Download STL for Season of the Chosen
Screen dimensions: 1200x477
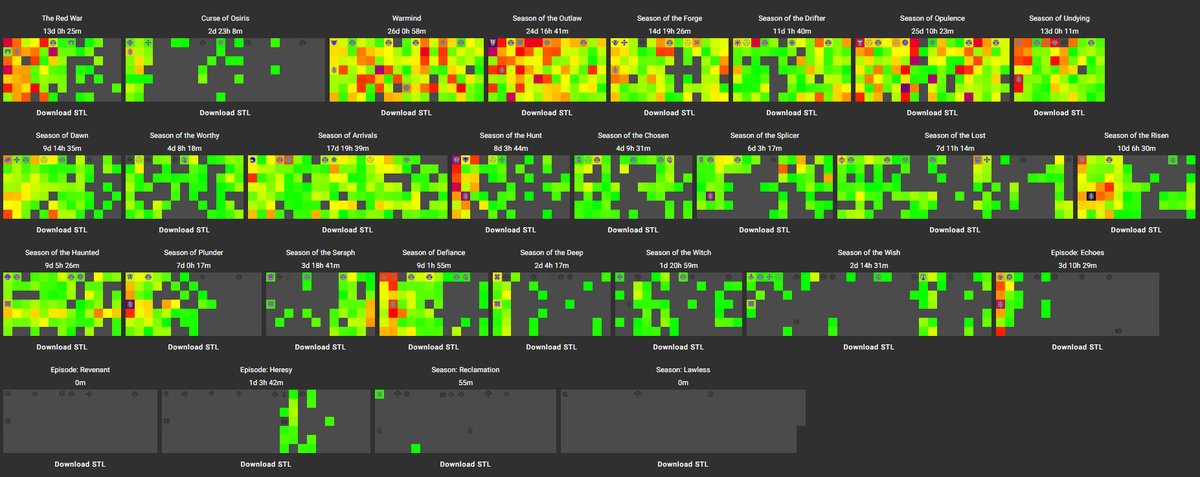tap(633, 230)
